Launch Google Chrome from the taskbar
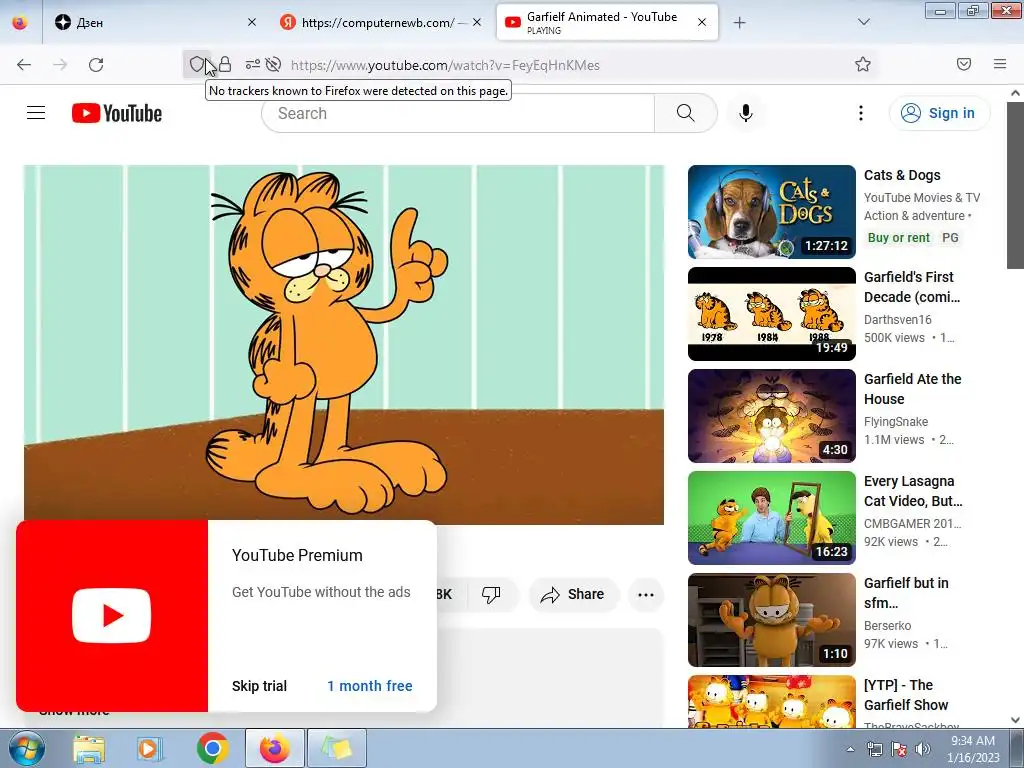 pyautogui.click(x=212, y=748)
